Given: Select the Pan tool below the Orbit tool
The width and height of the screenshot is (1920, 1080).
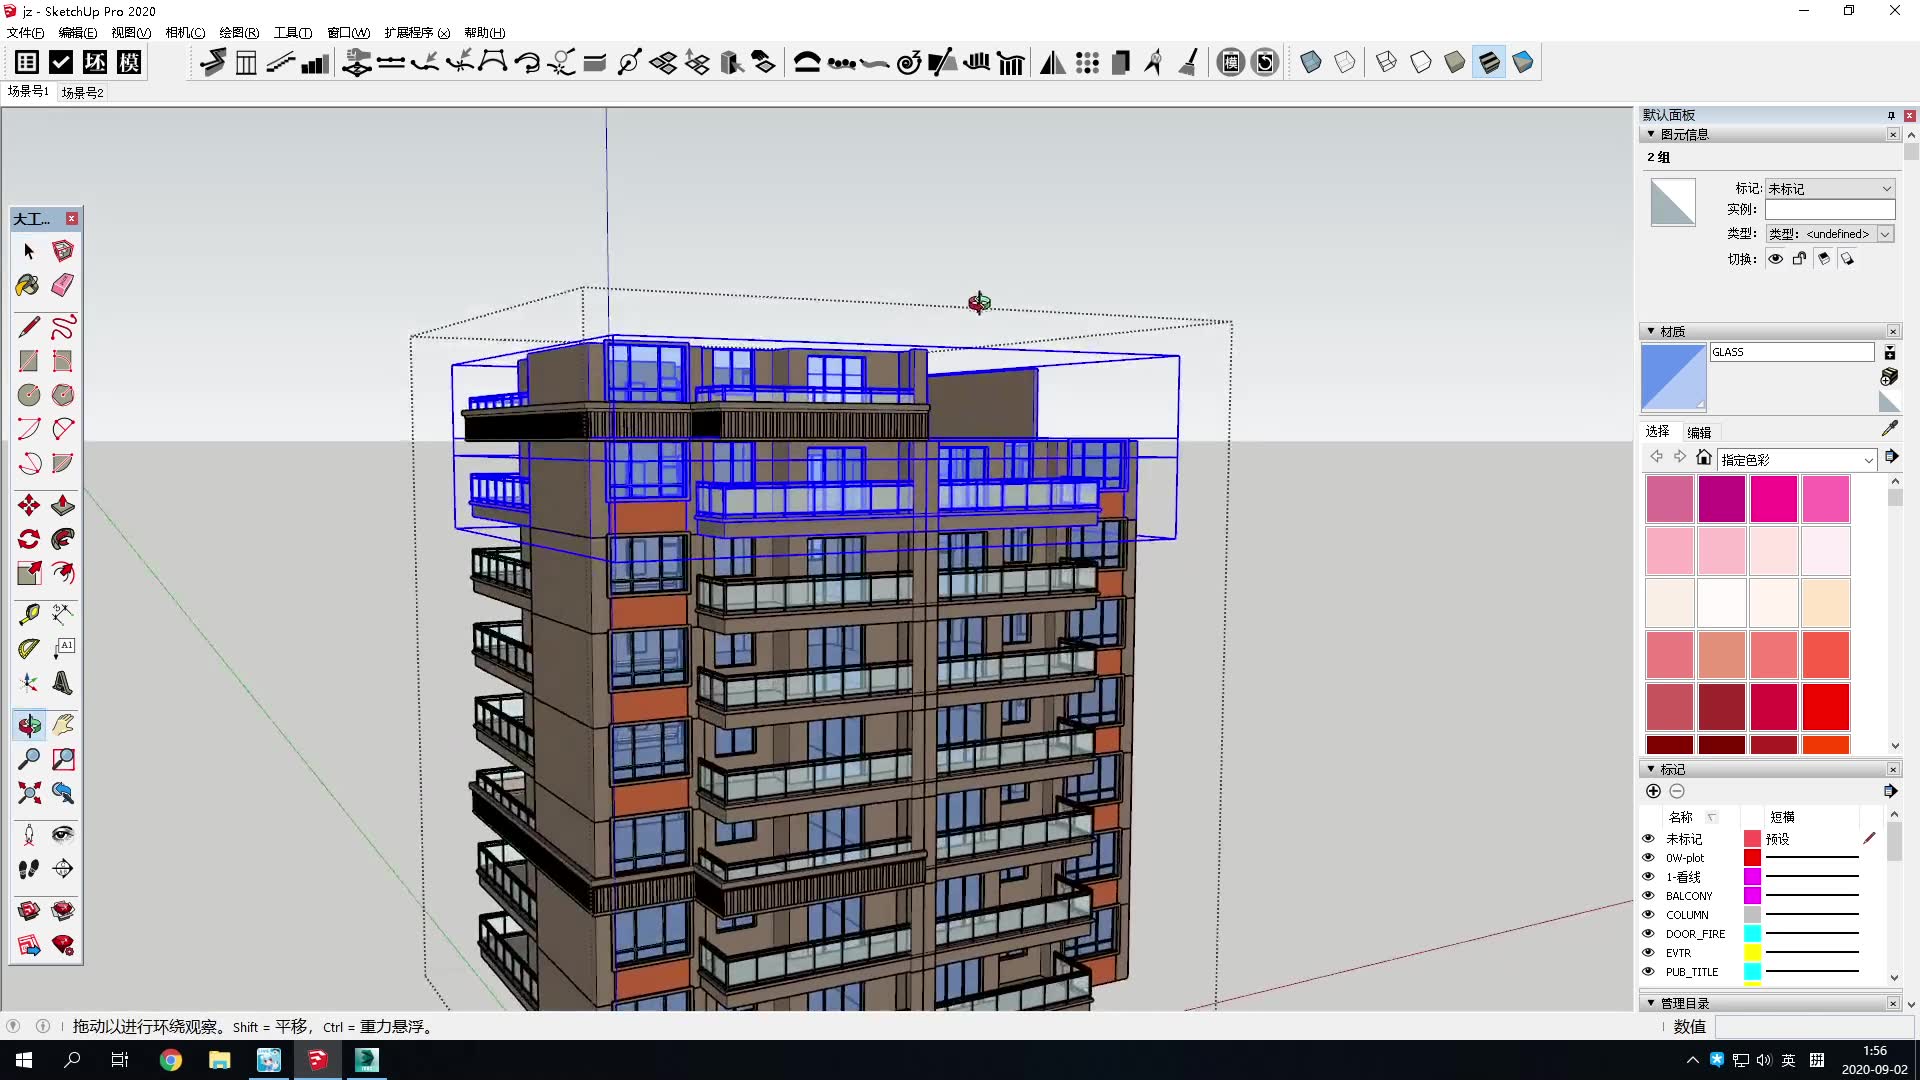Looking at the screenshot, I should 62,726.
